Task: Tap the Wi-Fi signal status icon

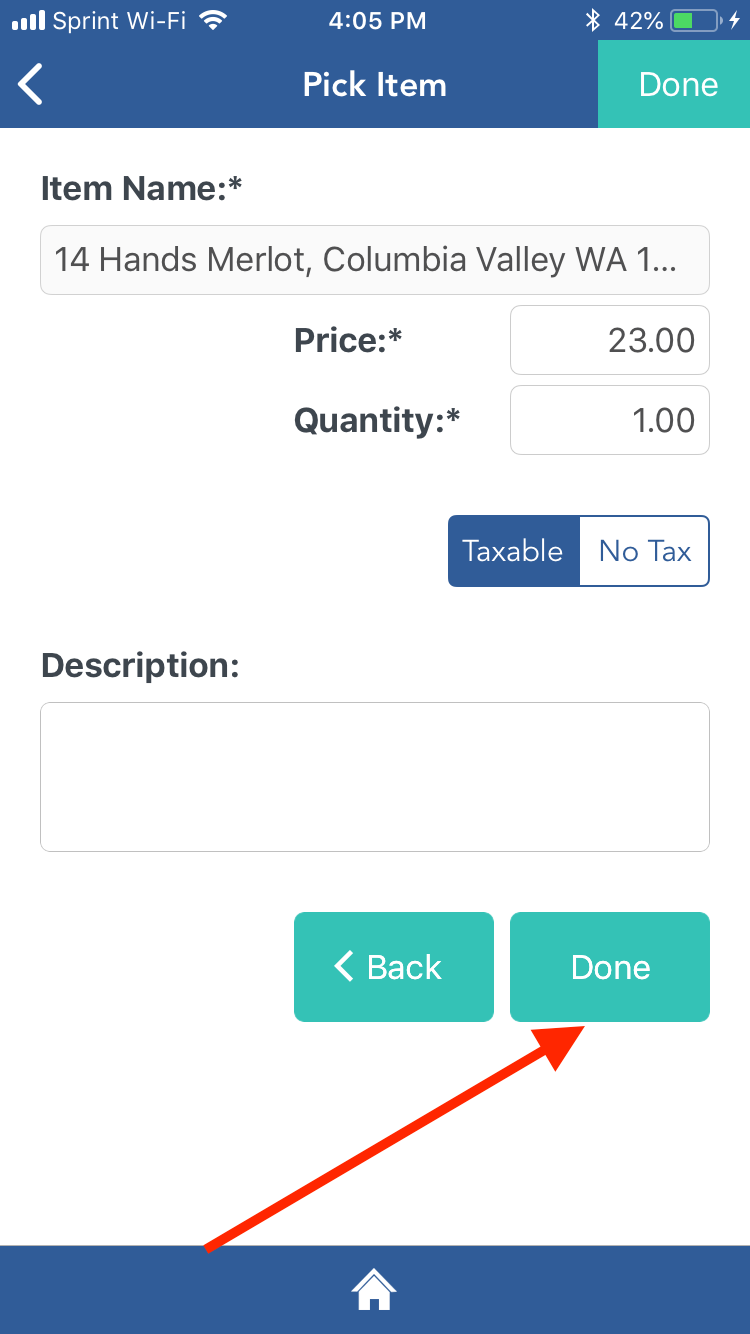Action: click(212, 21)
